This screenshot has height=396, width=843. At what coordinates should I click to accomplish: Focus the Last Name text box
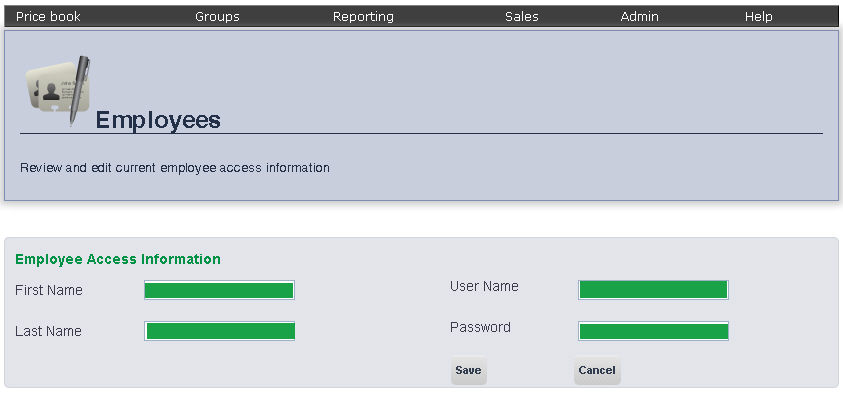pyautogui.click(x=219, y=331)
